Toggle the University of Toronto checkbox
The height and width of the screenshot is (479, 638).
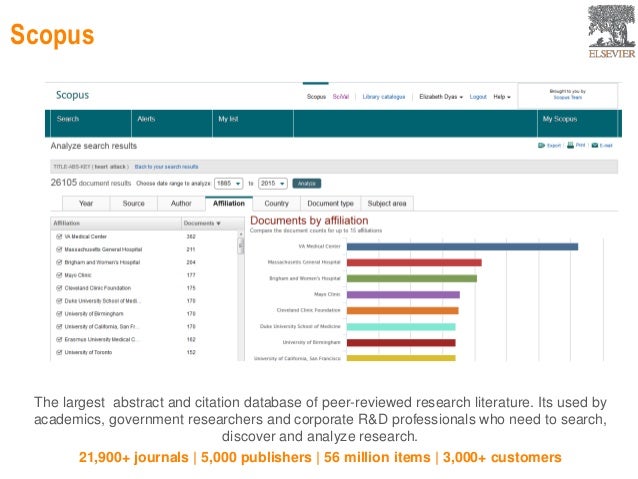[x=59, y=352]
